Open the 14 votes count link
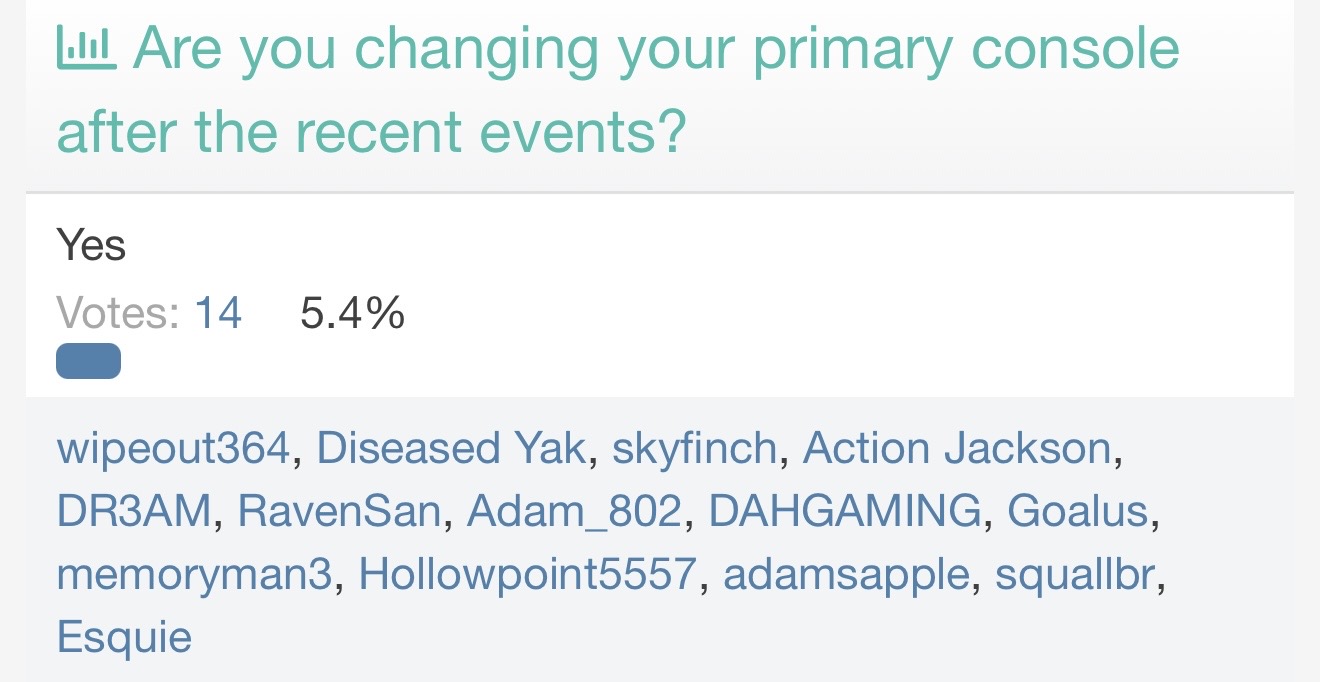1320x682 pixels. point(218,313)
